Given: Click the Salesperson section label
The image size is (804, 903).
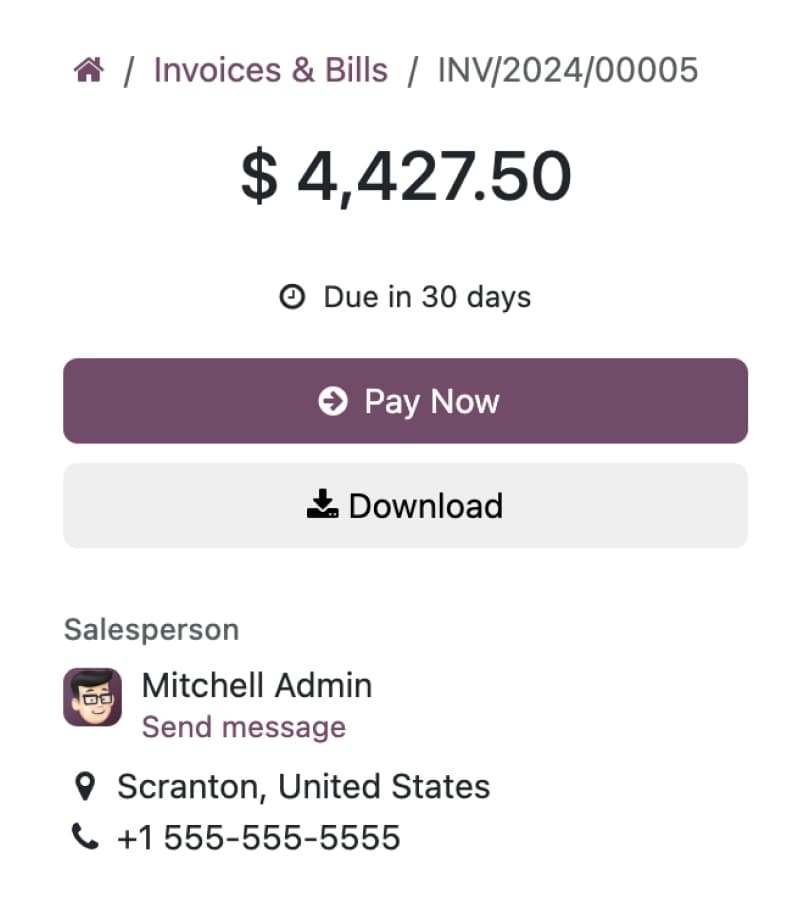Looking at the screenshot, I should click(x=151, y=629).
